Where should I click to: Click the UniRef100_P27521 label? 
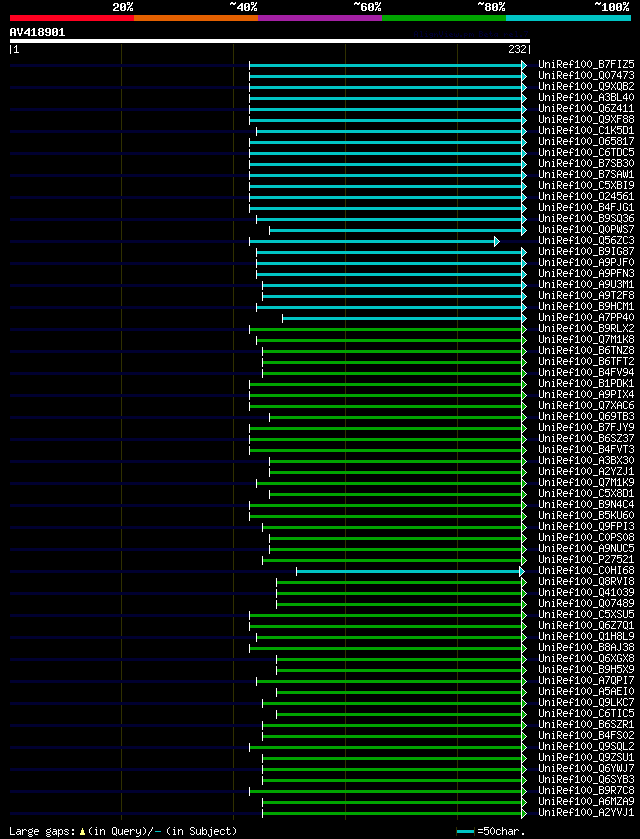click(x=586, y=560)
